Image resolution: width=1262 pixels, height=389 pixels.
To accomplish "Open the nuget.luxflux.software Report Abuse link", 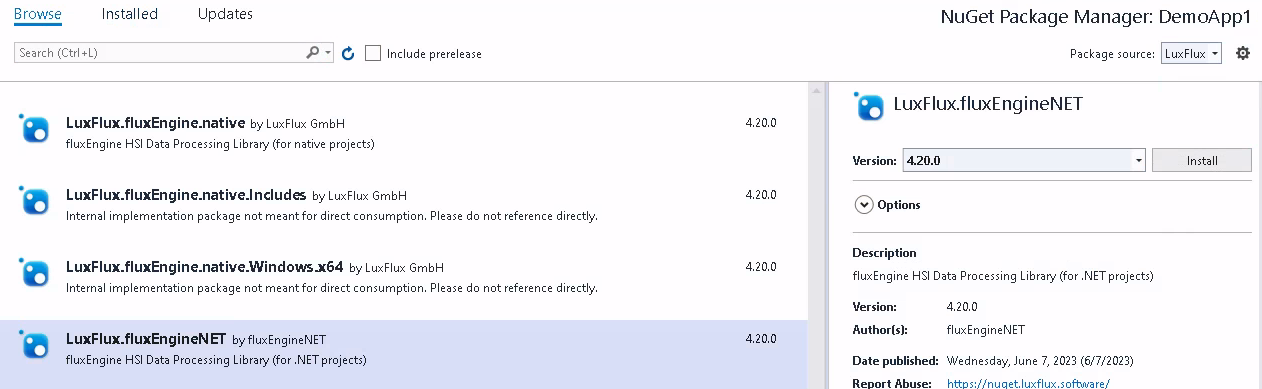I will tap(1027, 383).
